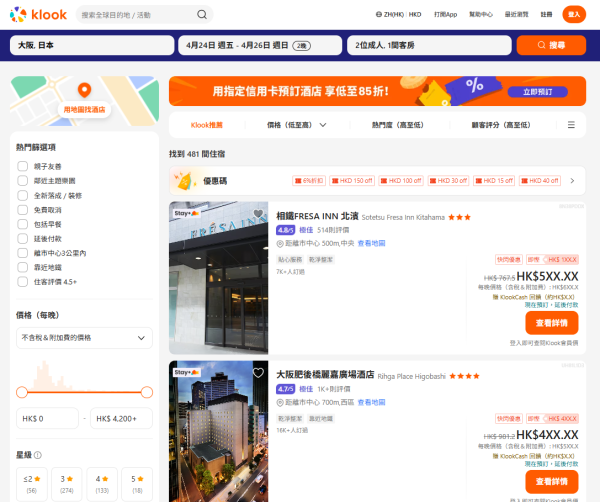The height and width of the screenshot is (502, 600).
Task: Click the 6% discount coupon tag
Action: pos(309,181)
